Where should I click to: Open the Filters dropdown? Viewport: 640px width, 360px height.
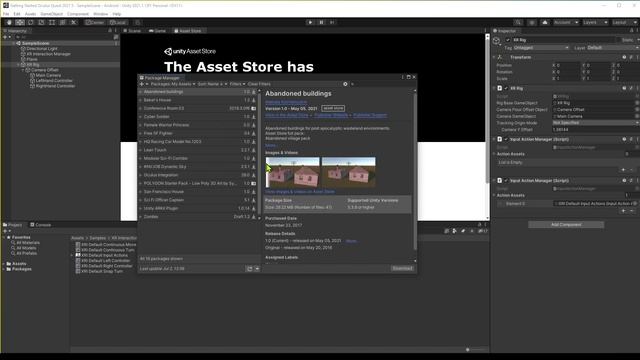tap(237, 84)
